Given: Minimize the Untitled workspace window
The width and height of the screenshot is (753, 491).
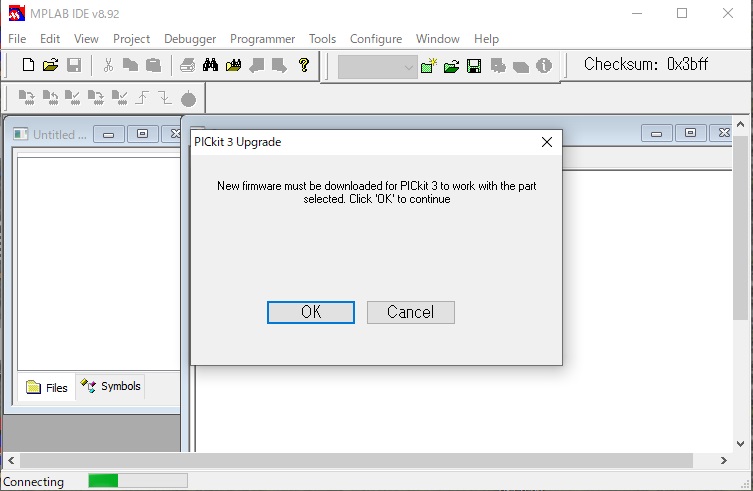Looking at the screenshot, I should (109, 134).
